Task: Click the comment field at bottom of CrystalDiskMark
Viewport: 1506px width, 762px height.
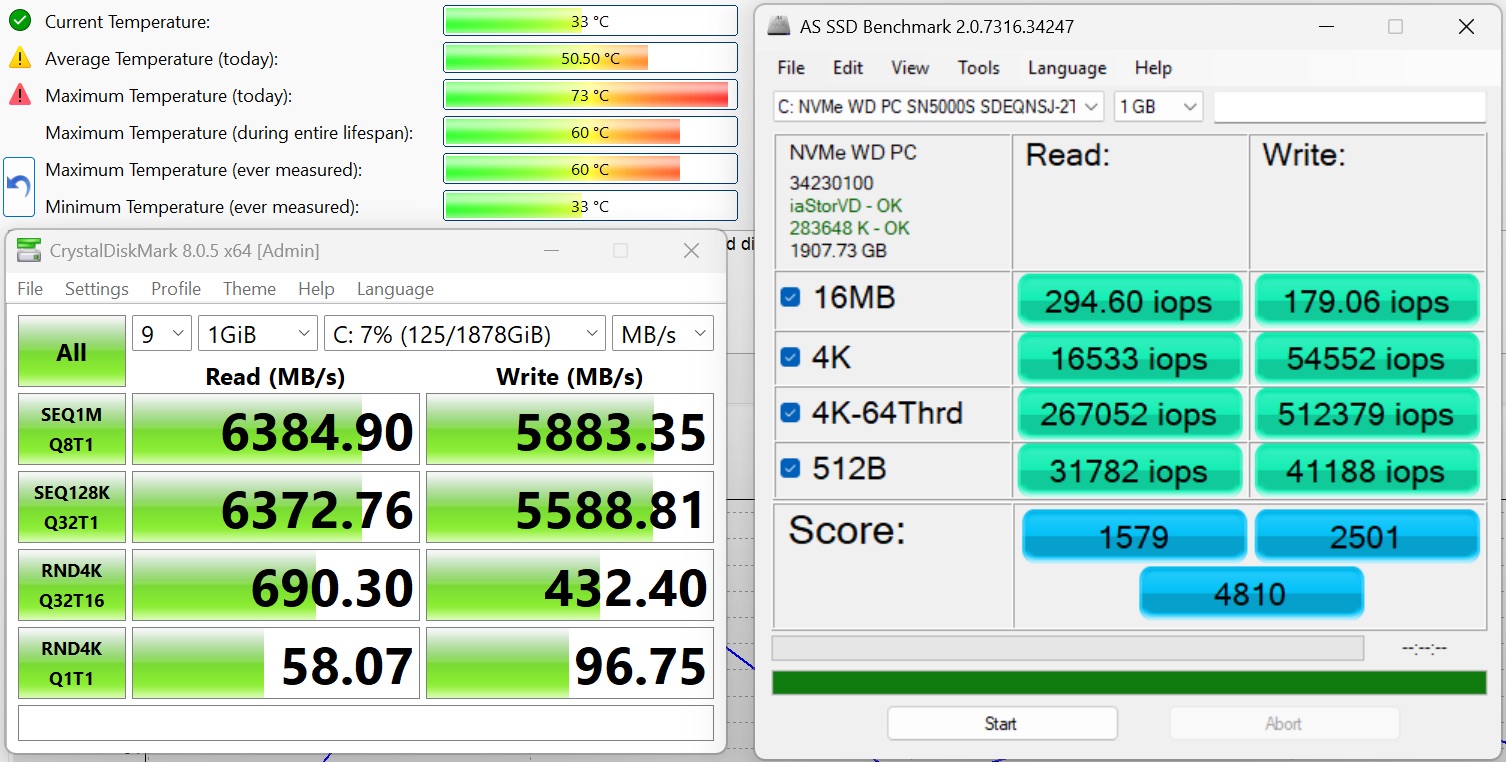Action: (x=366, y=723)
